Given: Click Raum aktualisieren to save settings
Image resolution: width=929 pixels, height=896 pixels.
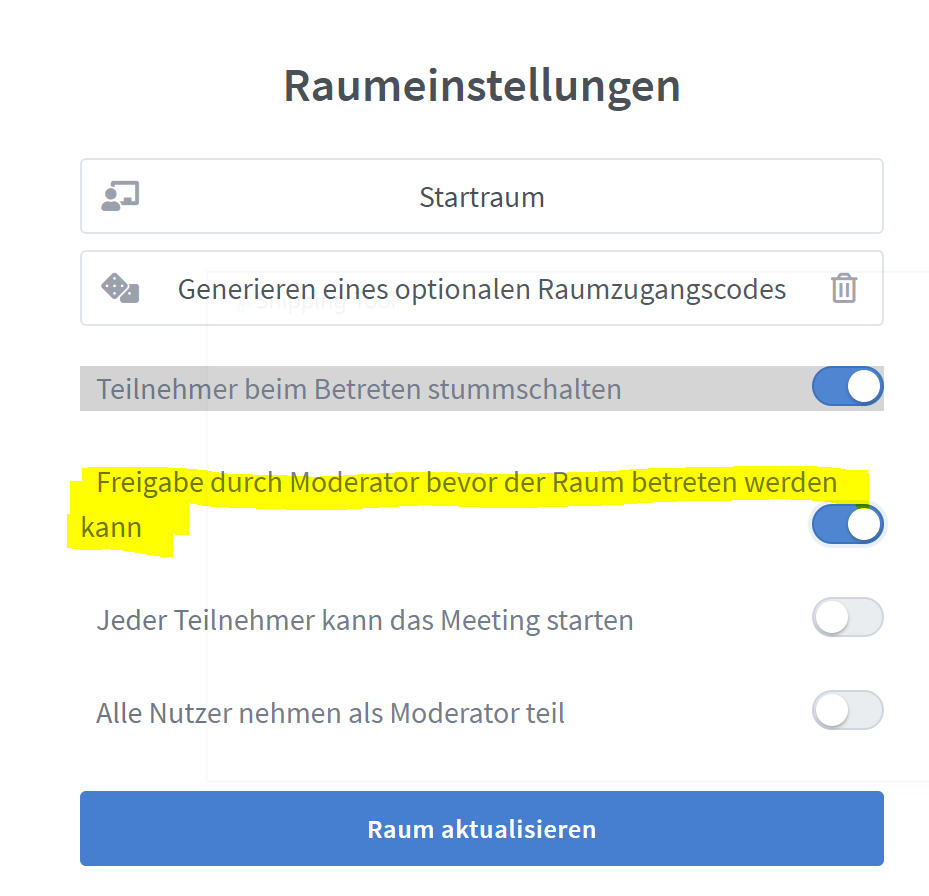Looking at the screenshot, I should [481, 829].
